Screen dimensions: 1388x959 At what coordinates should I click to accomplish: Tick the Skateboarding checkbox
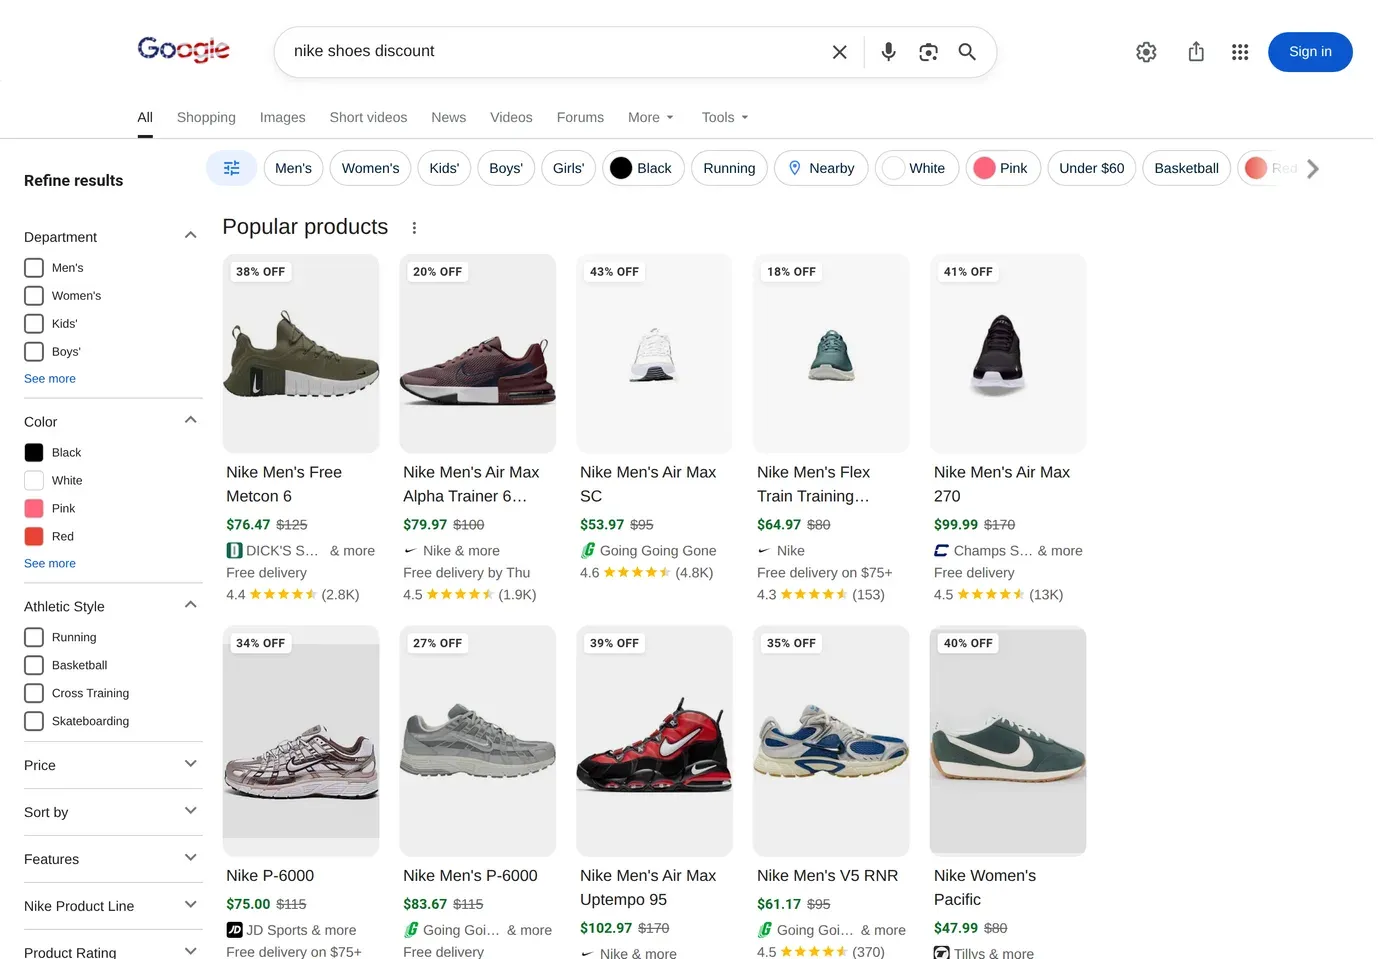(x=34, y=721)
